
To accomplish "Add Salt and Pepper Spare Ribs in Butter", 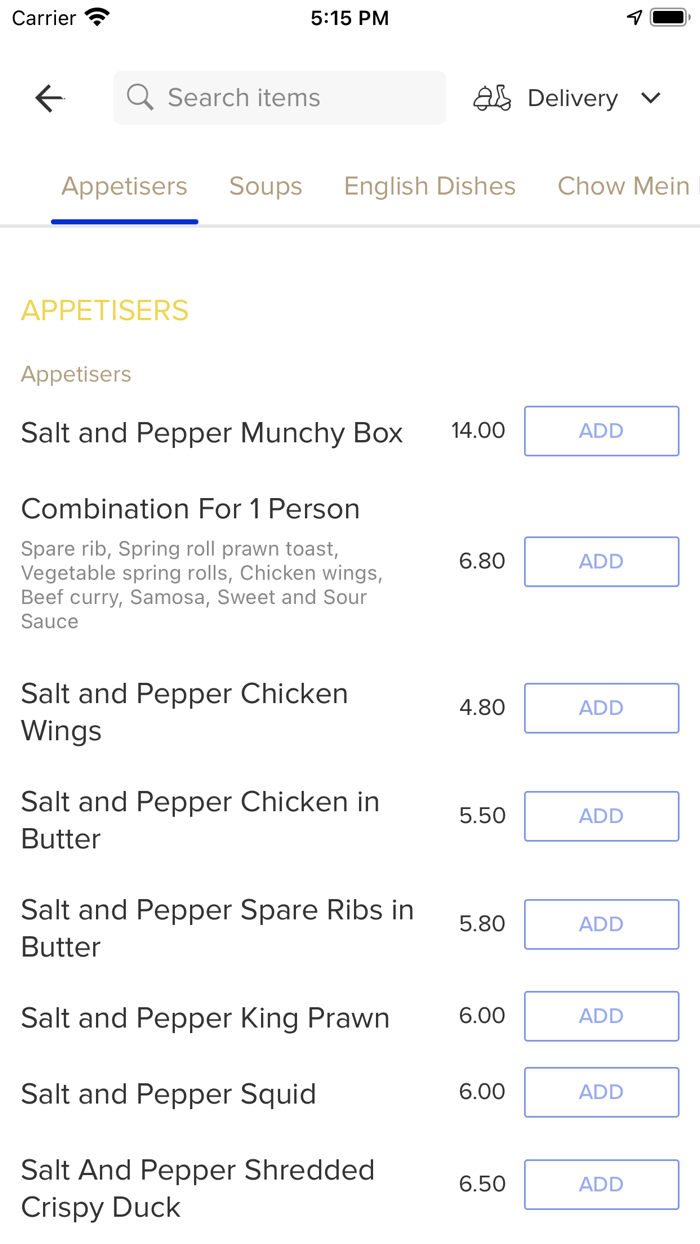I will click(x=601, y=924).
